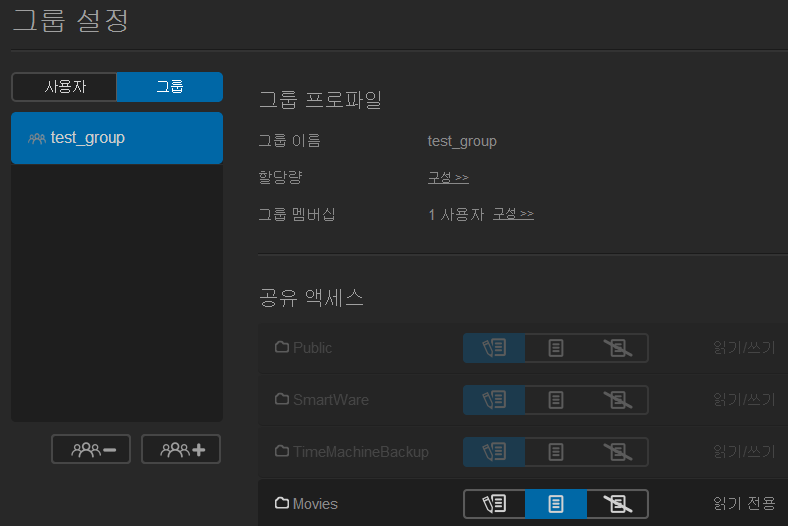Set SmartWare share to read-only
This screenshot has width=788, height=526.
click(556, 400)
